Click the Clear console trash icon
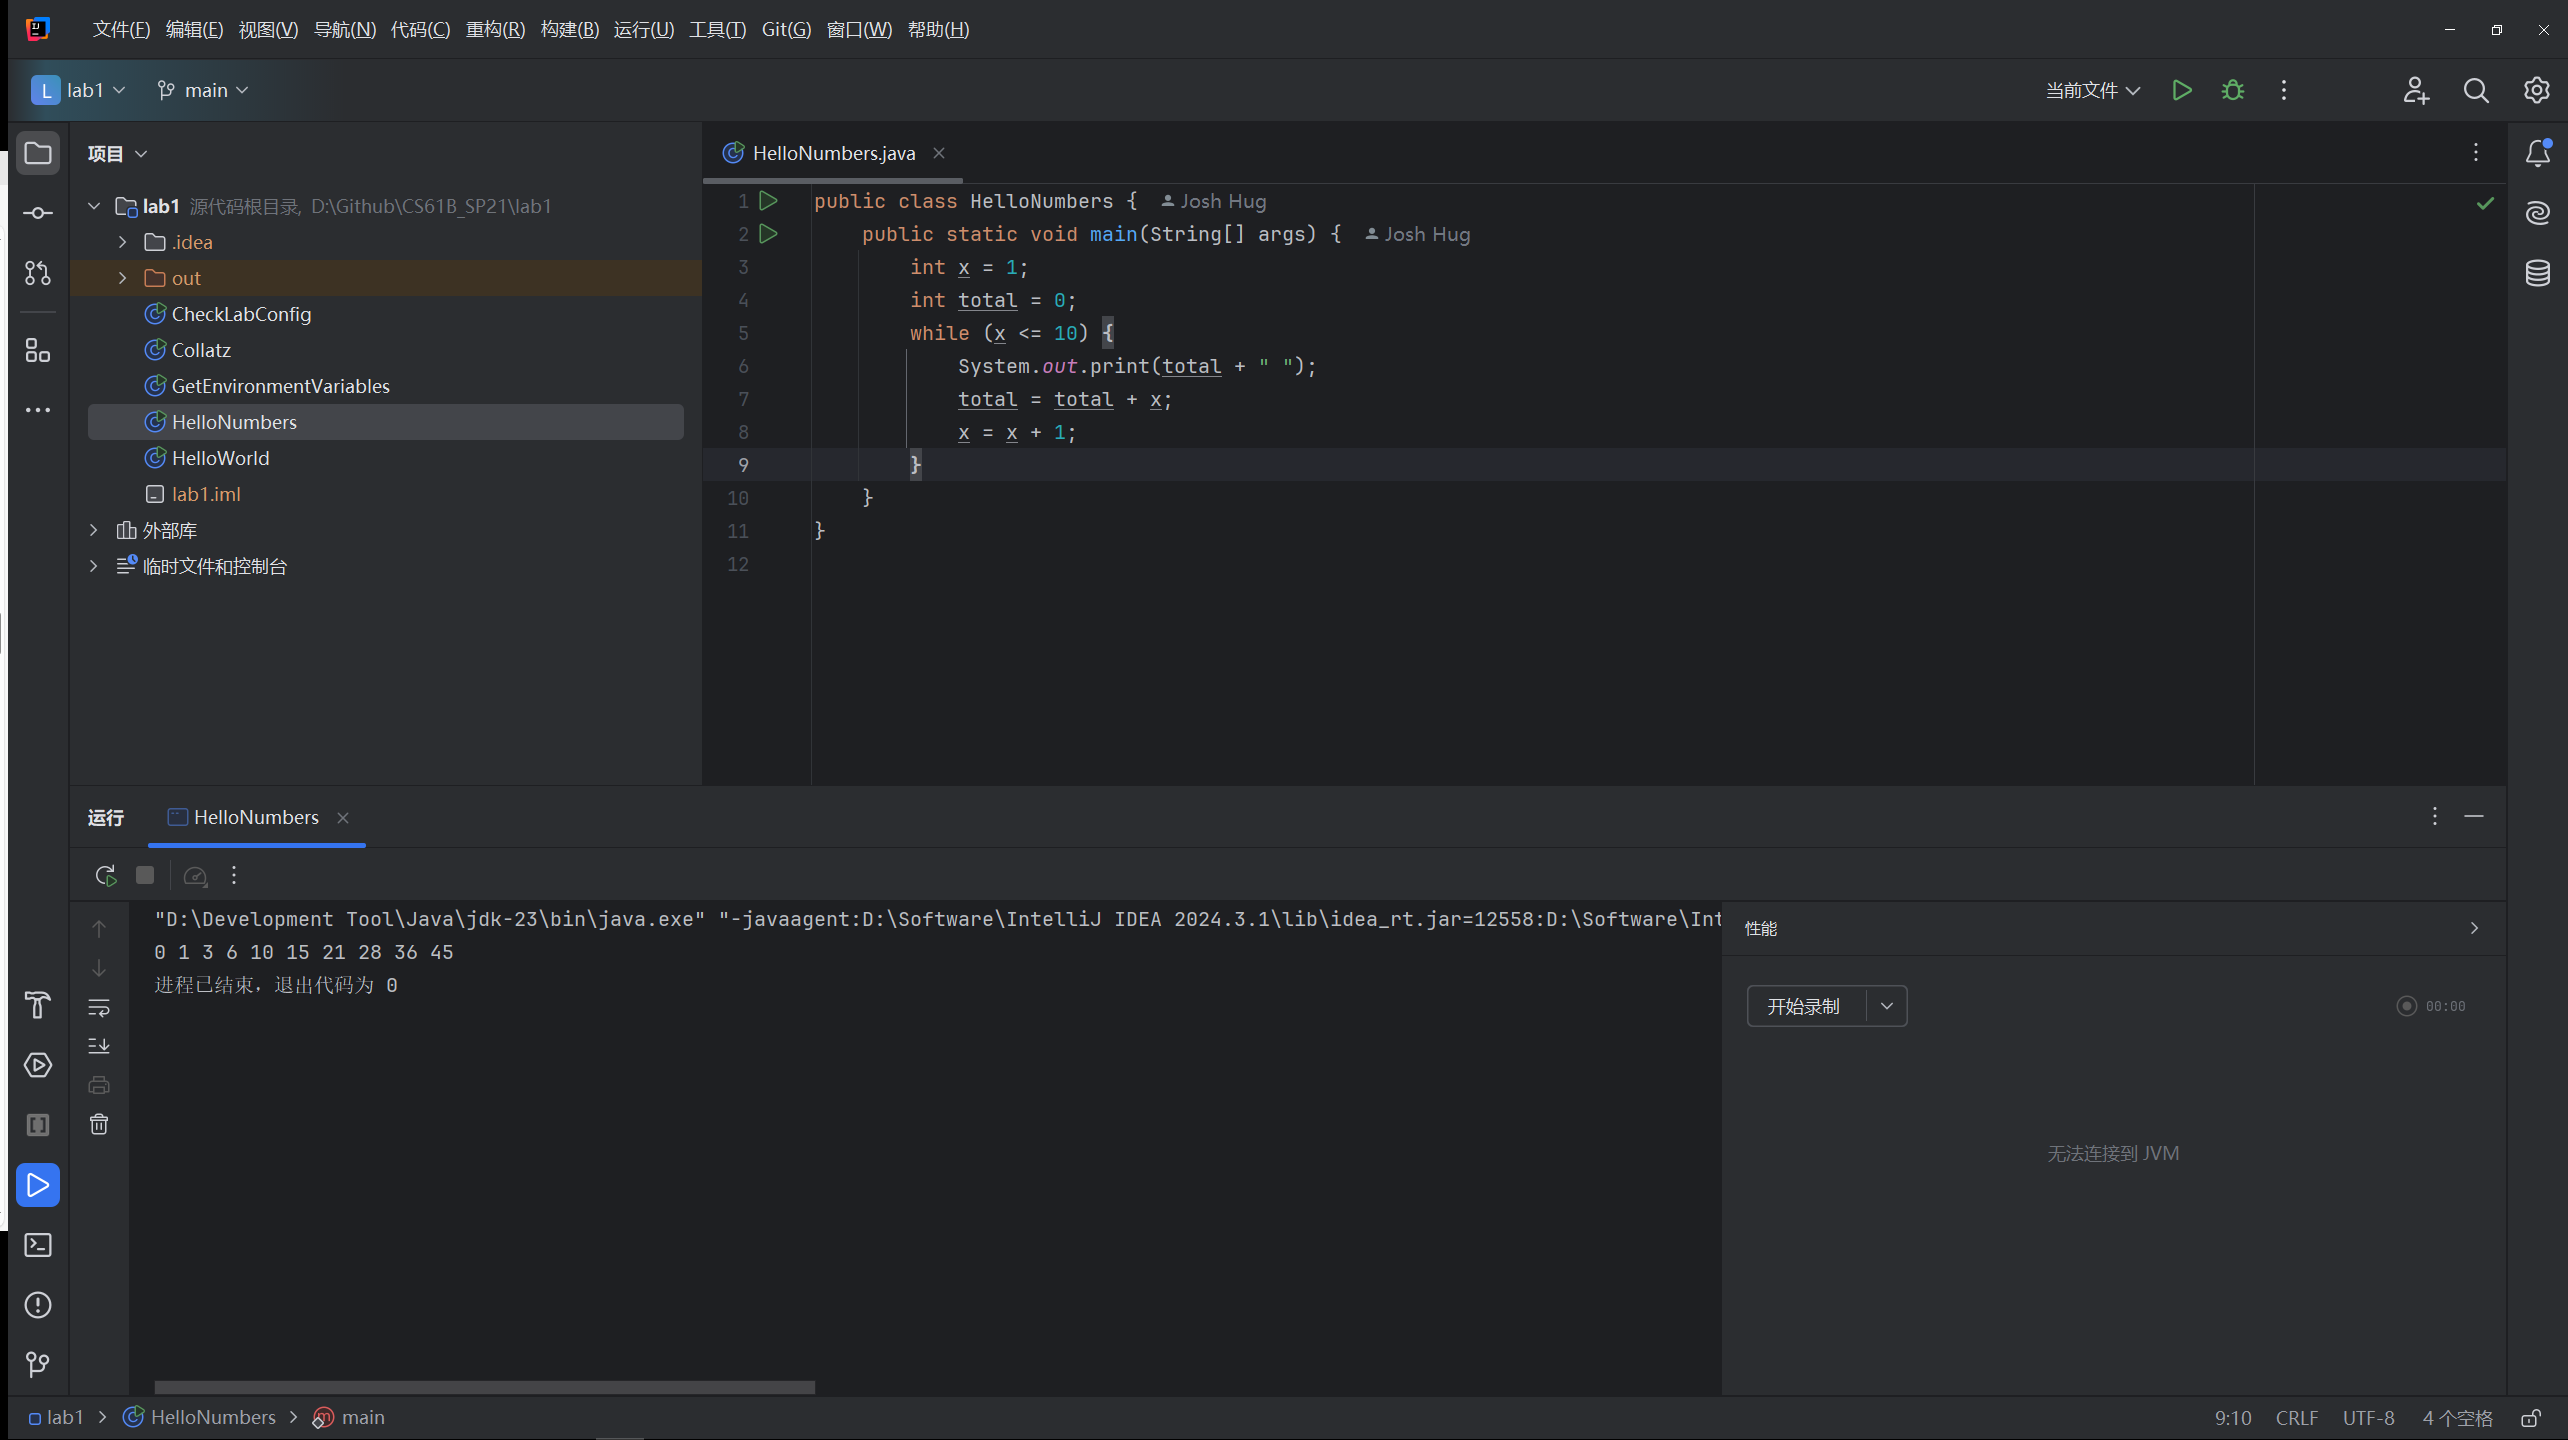The width and height of the screenshot is (2568, 1440). [x=99, y=1124]
